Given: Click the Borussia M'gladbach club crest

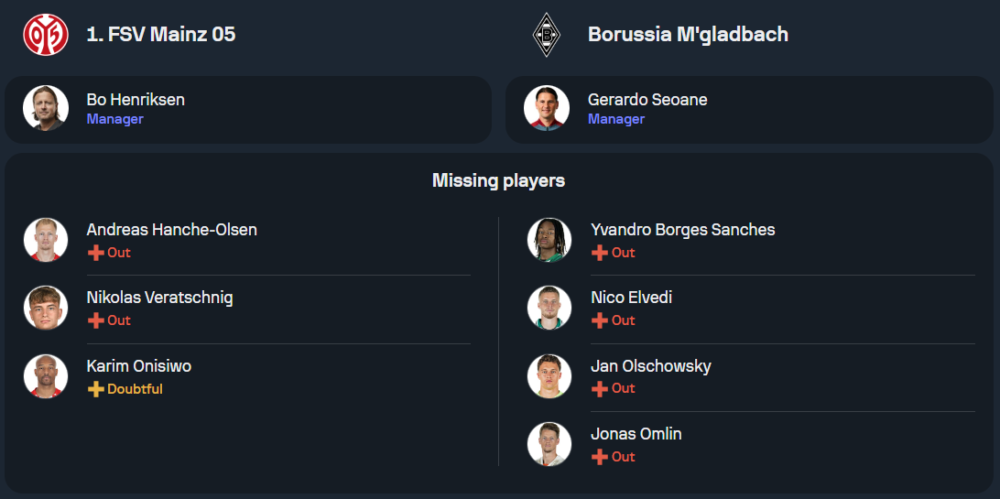Looking at the screenshot, I should (547, 34).
